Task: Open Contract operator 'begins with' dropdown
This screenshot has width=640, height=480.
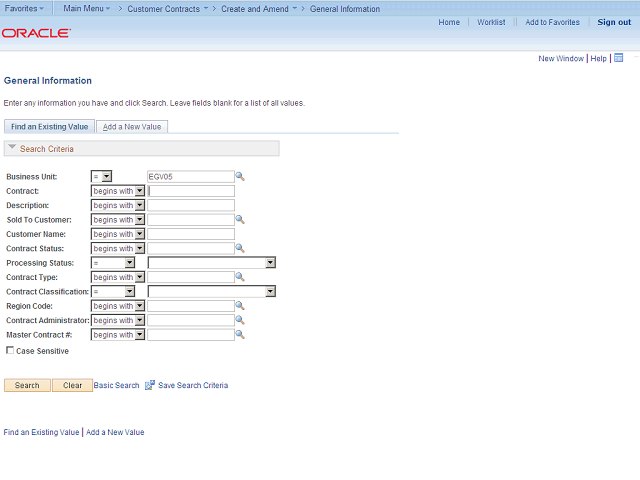Action: pos(118,191)
